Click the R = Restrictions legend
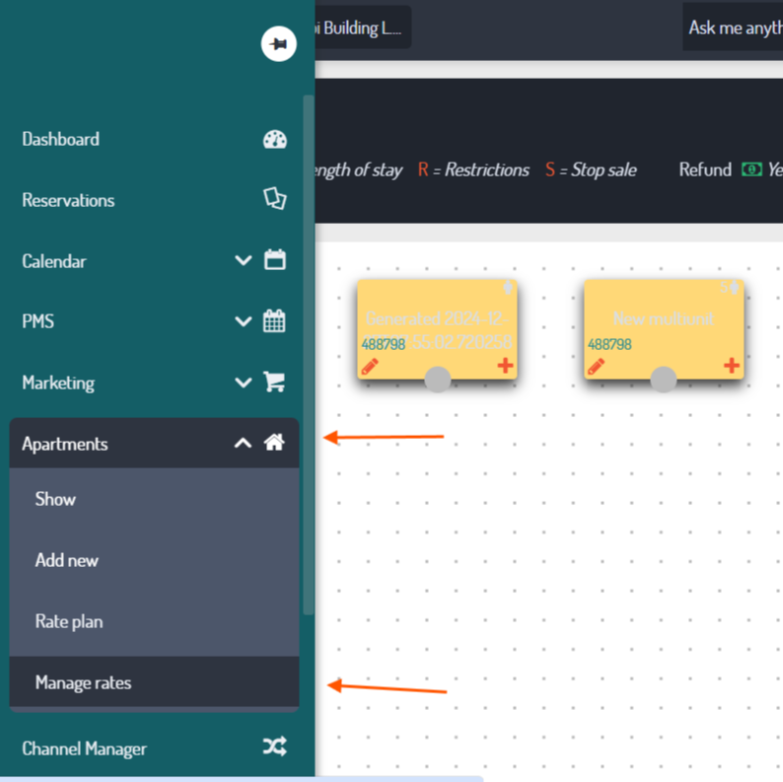This screenshot has height=782, width=783. (x=473, y=170)
